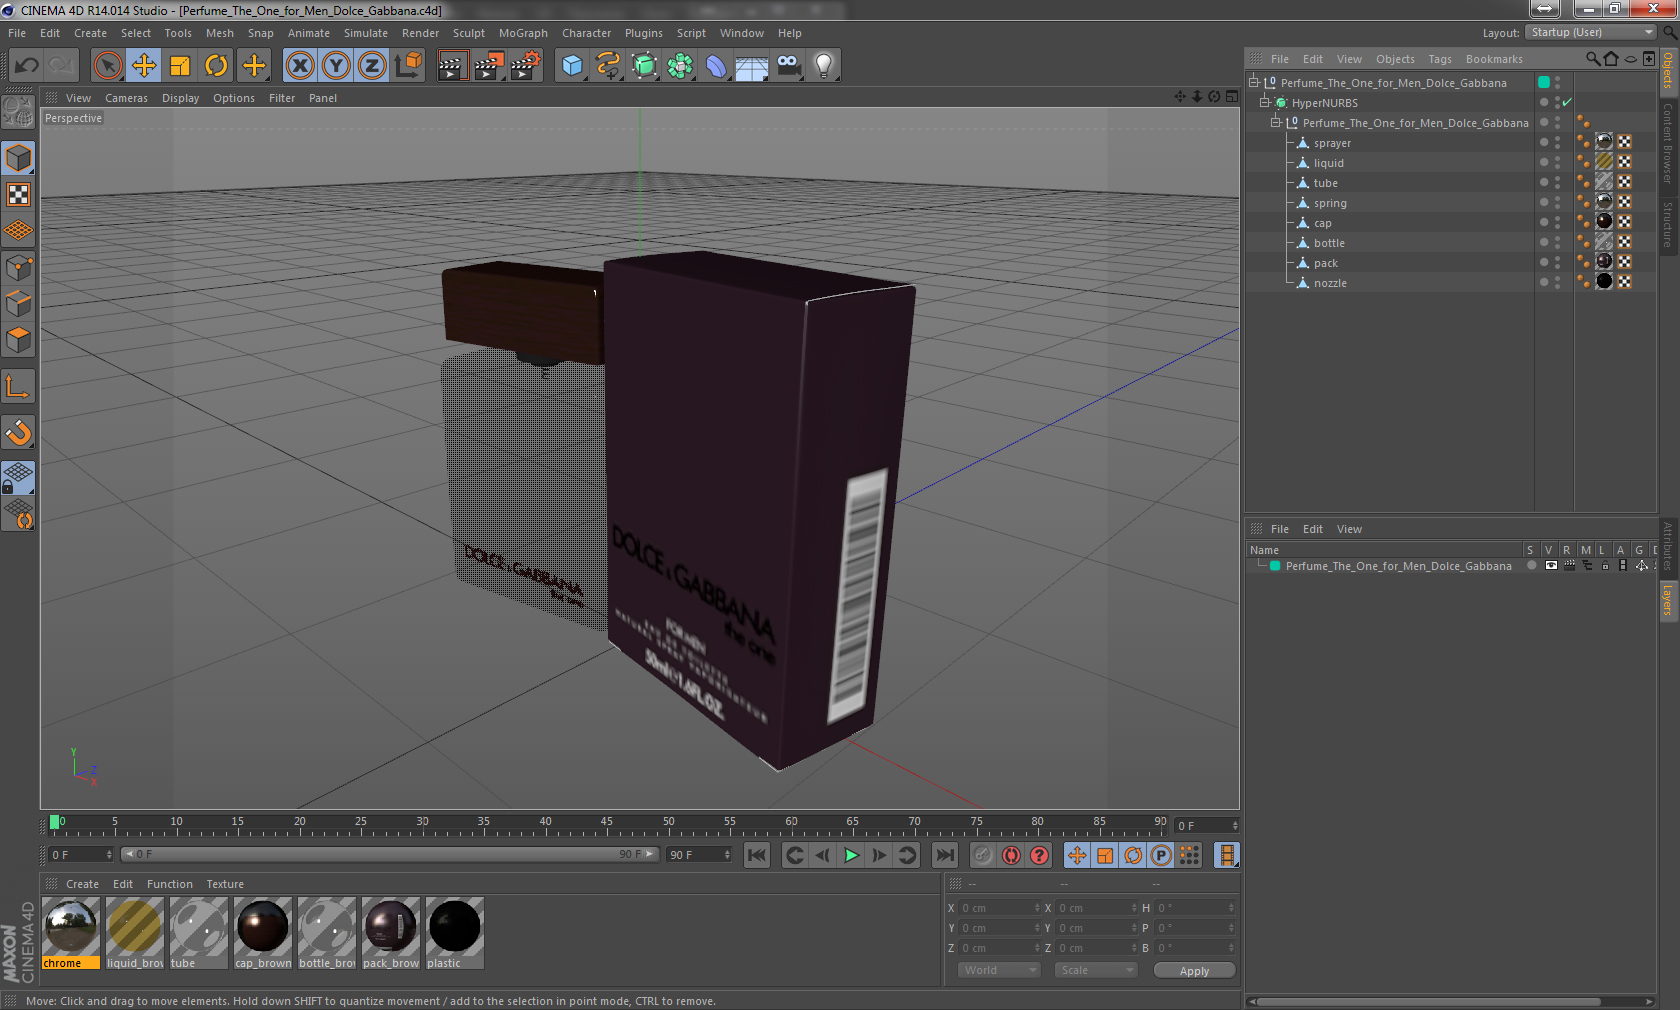Toggle autokeying record button
The image size is (1680, 1010).
pos(1011,855)
